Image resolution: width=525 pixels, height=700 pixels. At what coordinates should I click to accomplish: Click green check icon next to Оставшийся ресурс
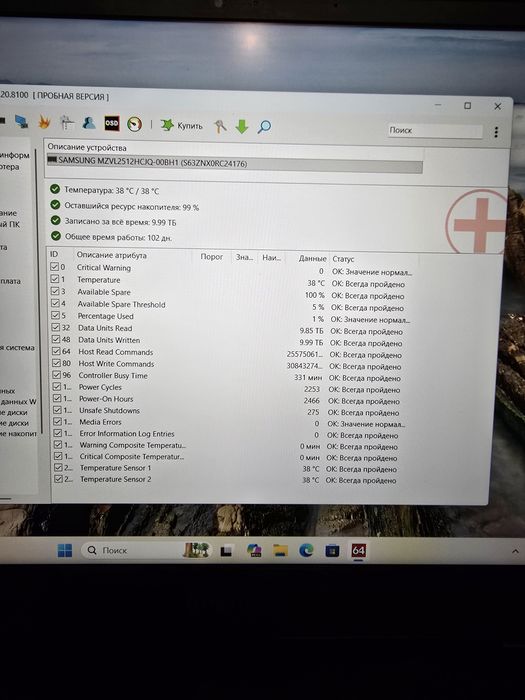(55, 204)
